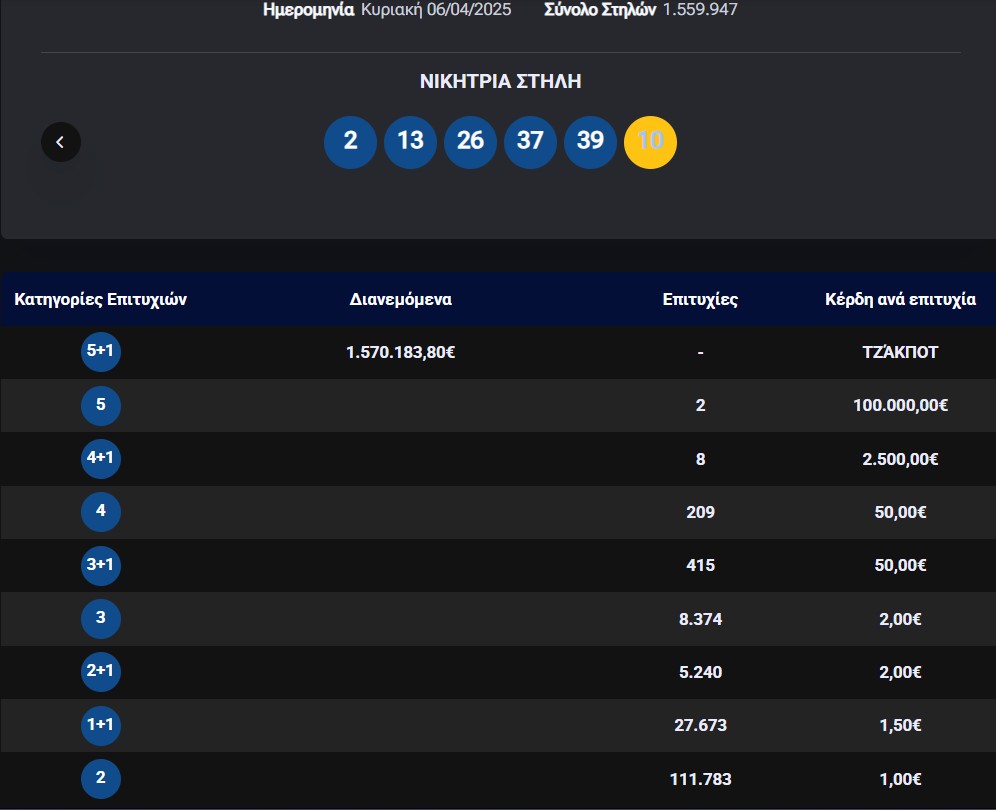Click the ΤΖΑΚΠΟΤ label

pyautogui.click(x=900, y=352)
